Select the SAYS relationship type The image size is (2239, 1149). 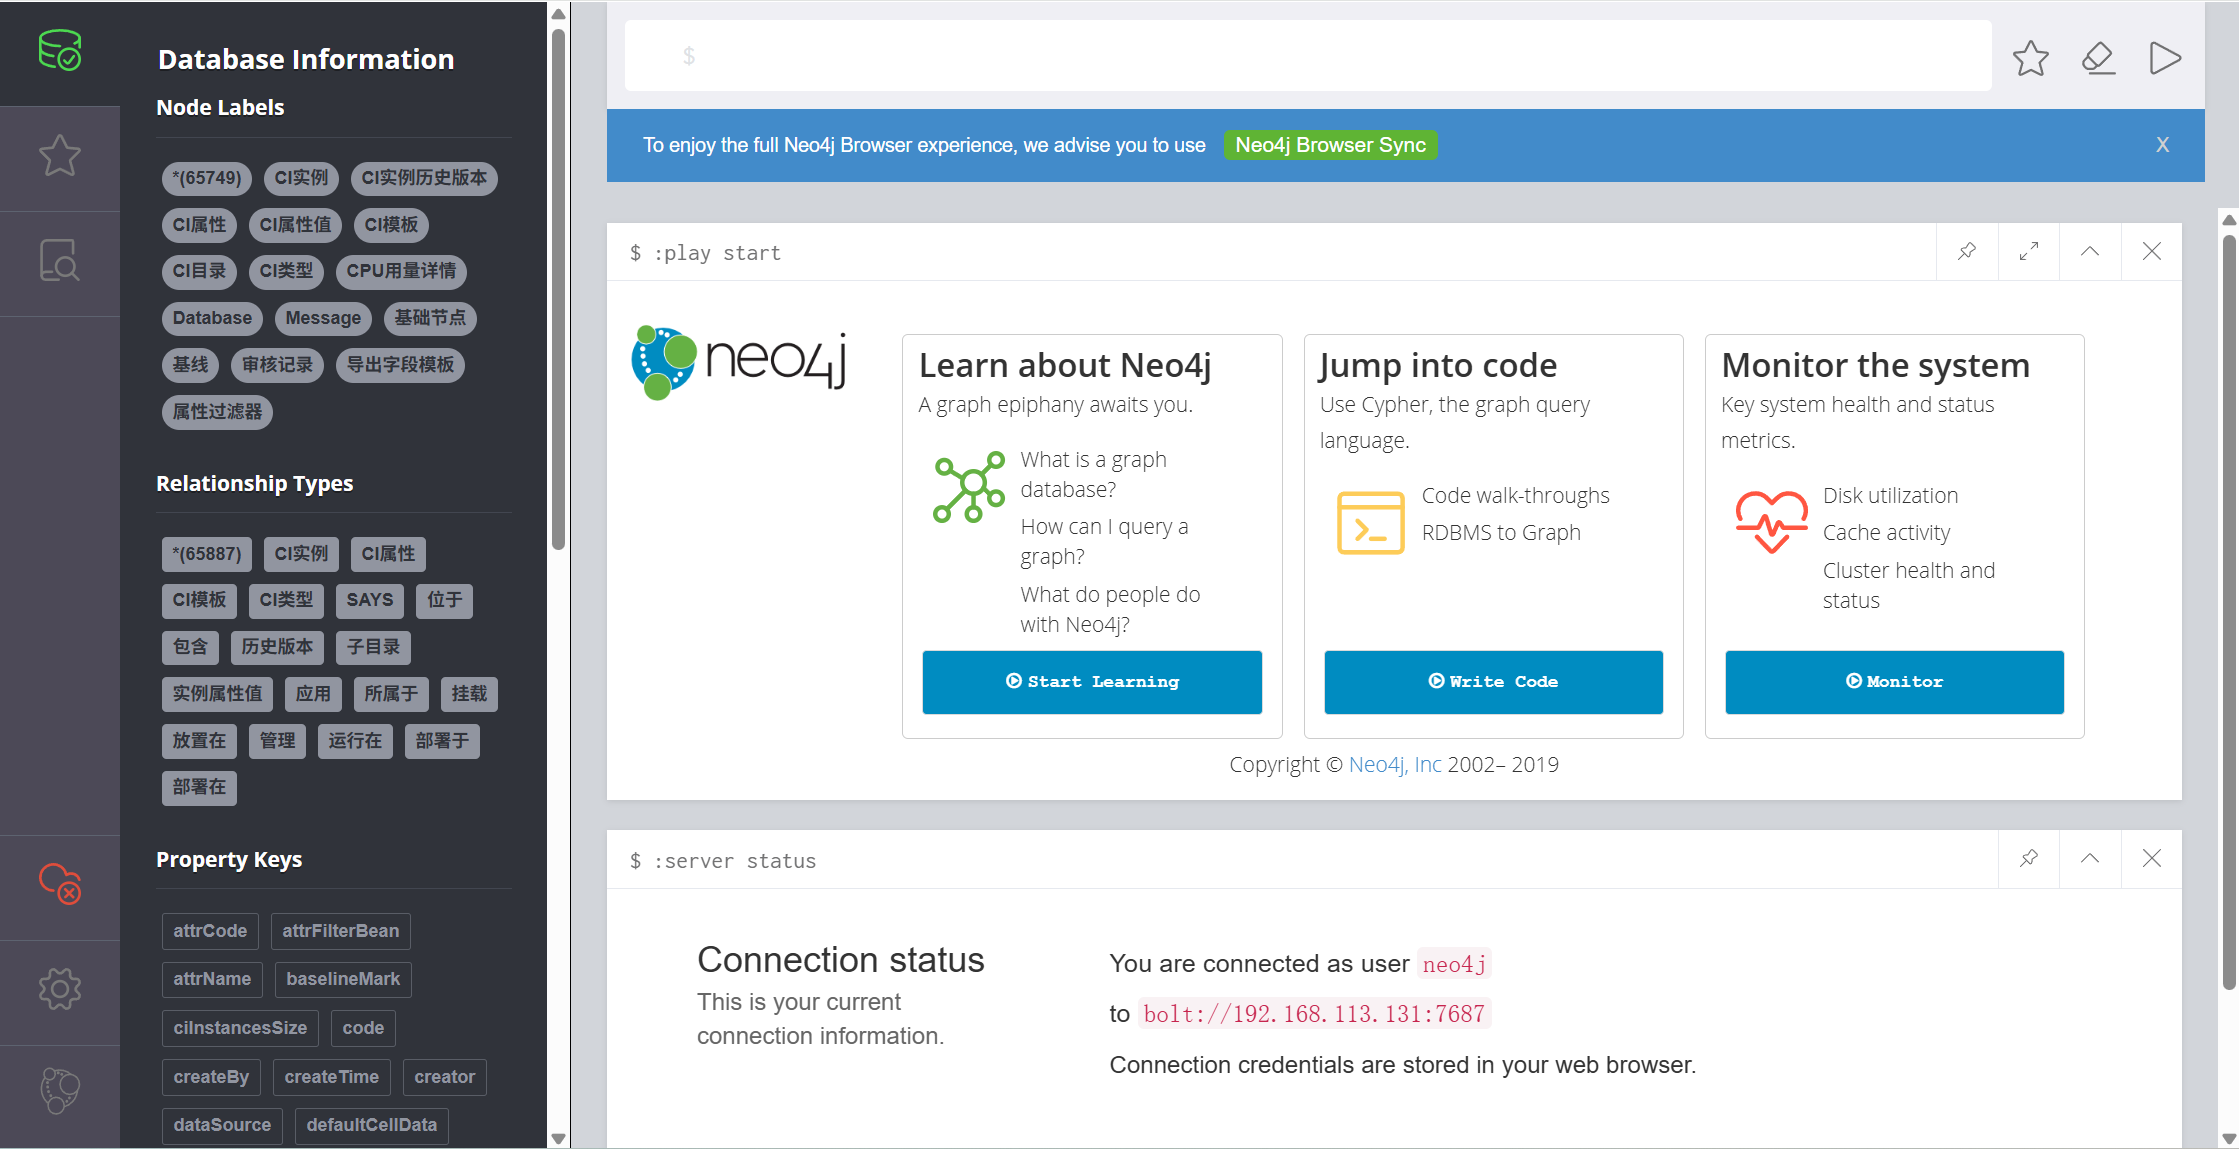click(x=370, y=600)
